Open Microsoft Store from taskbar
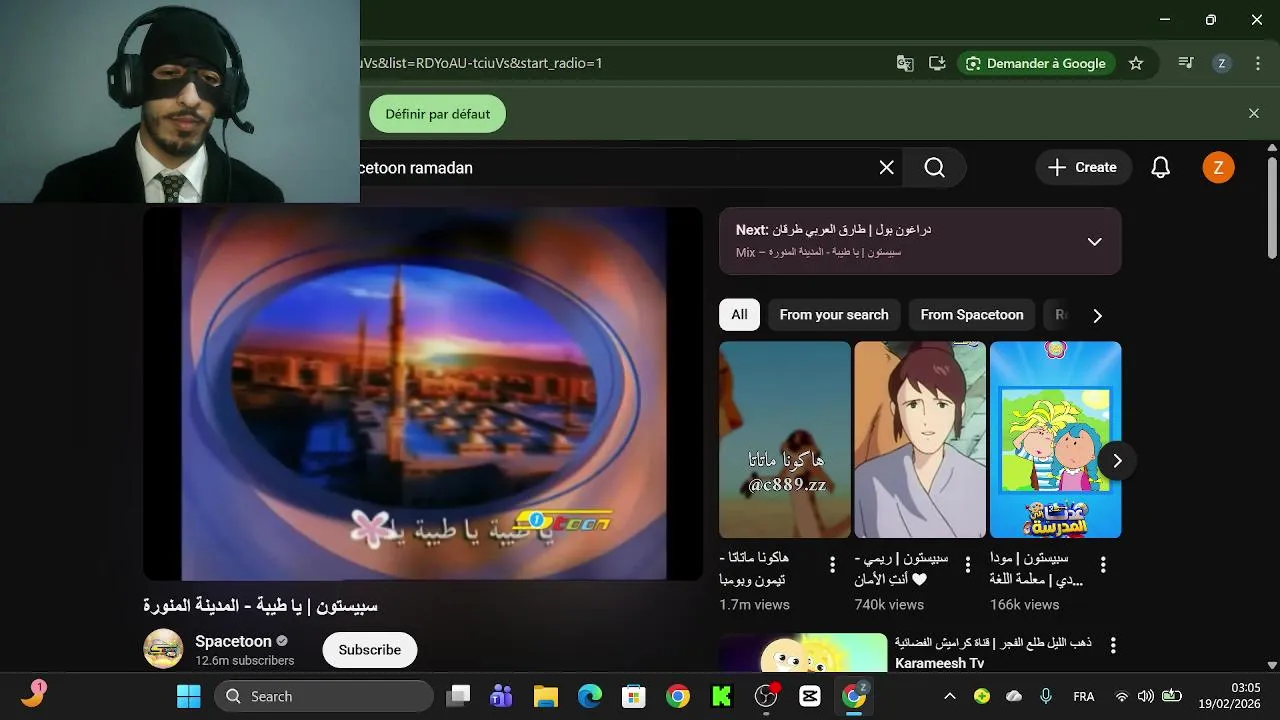Screen dimensions: 1280x720 634,696
